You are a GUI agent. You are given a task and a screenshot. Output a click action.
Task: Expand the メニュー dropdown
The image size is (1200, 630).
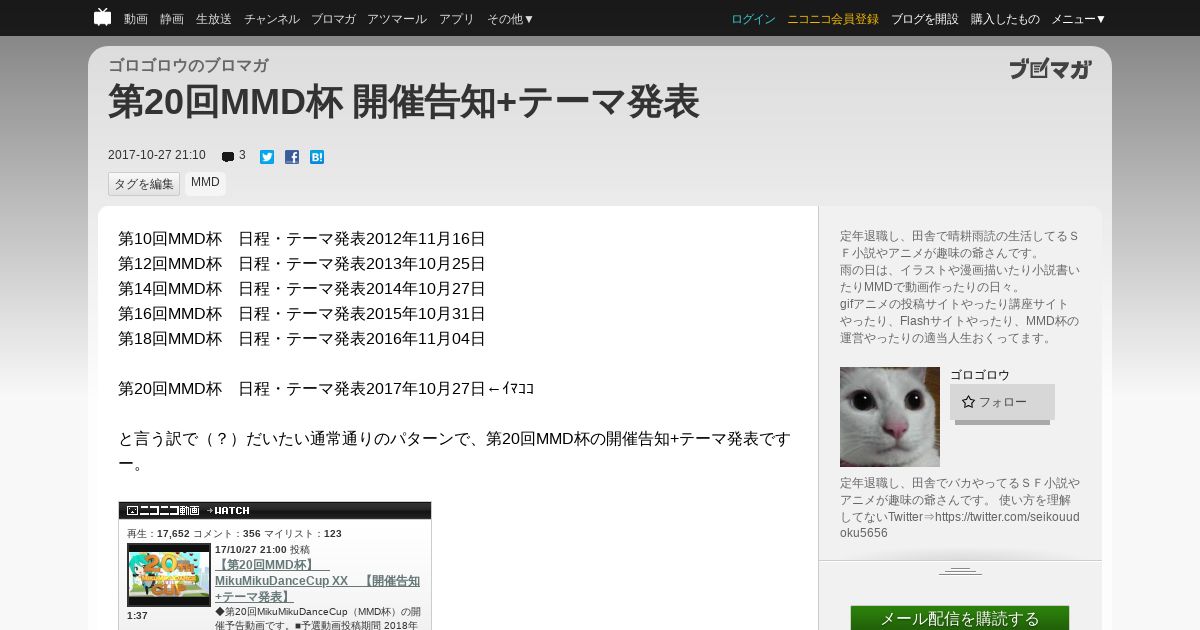(1078, 19)
